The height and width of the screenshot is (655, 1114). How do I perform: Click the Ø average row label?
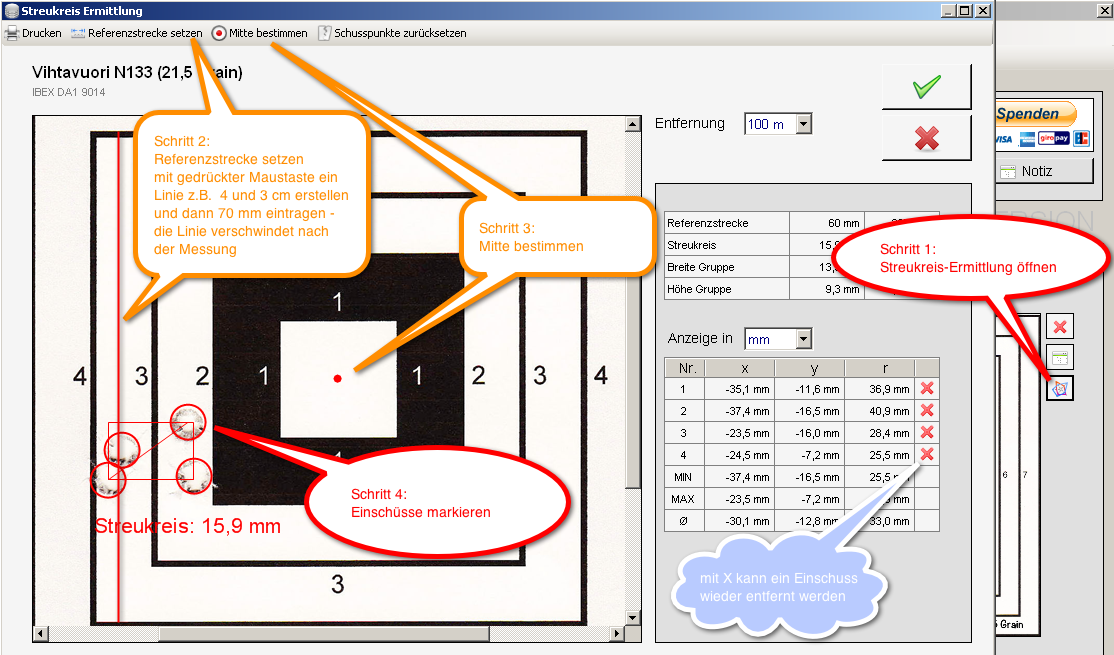(685, 521)
